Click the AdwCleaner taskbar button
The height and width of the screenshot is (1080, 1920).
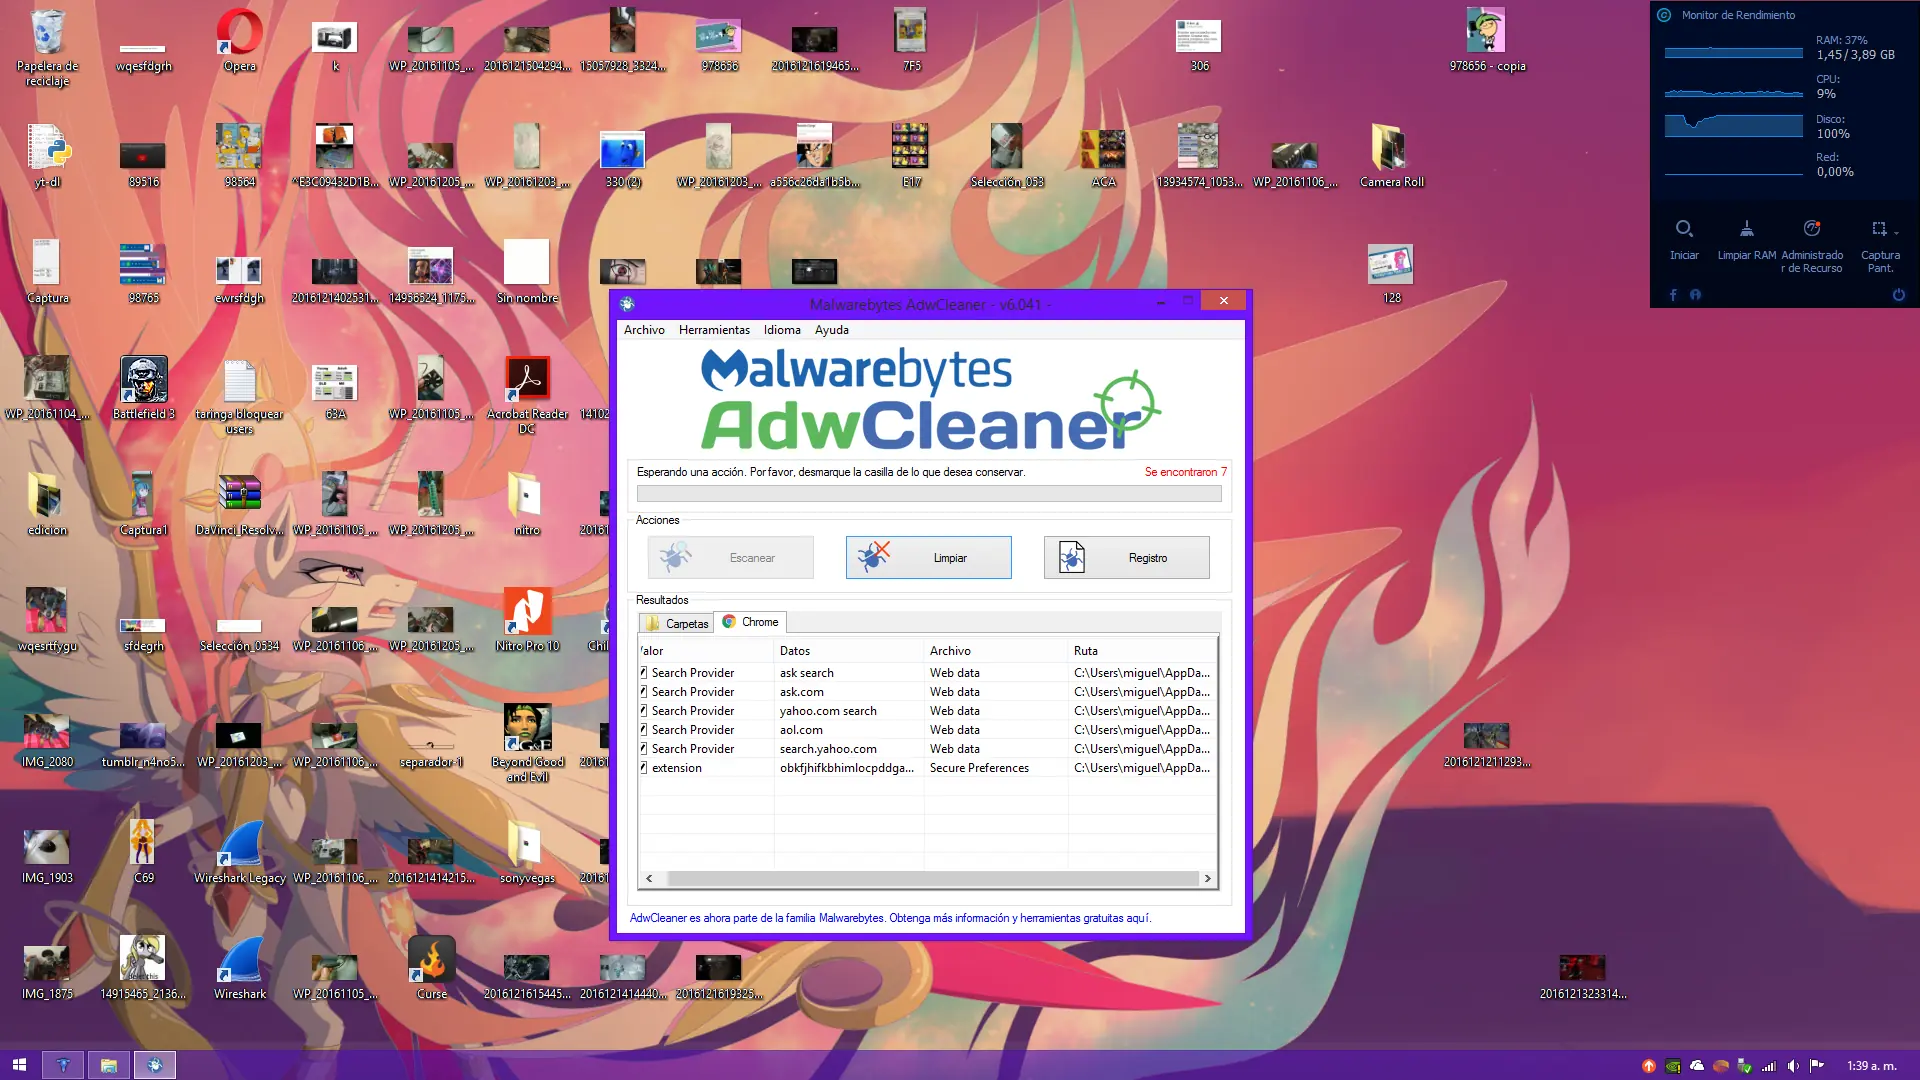pyautogui.click(x=154, y=1065)
